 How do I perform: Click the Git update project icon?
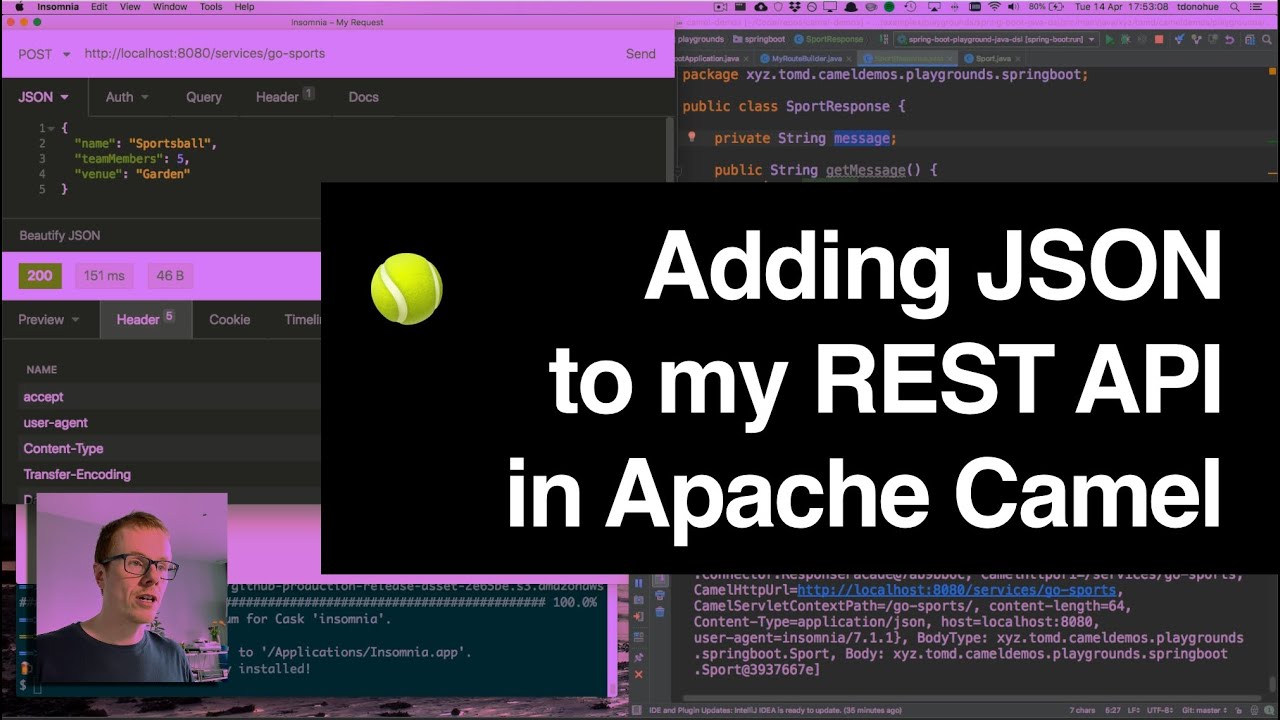click(1180, 39)
